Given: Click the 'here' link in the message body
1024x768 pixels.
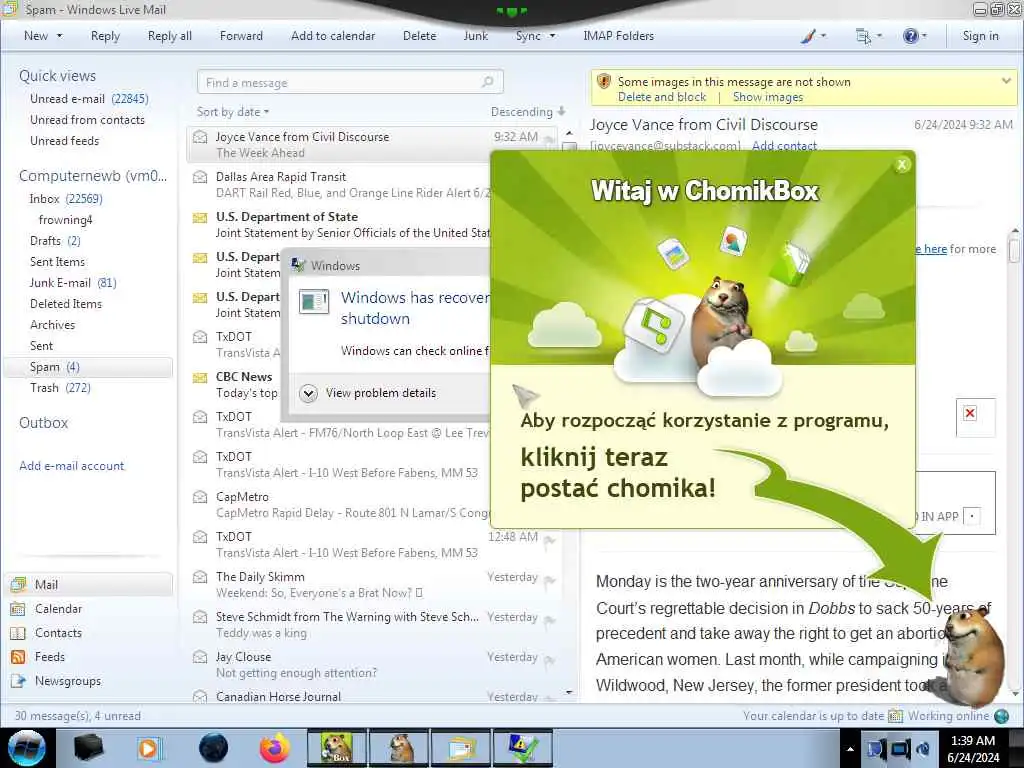Looking at the screenshot, I should 935,249.
